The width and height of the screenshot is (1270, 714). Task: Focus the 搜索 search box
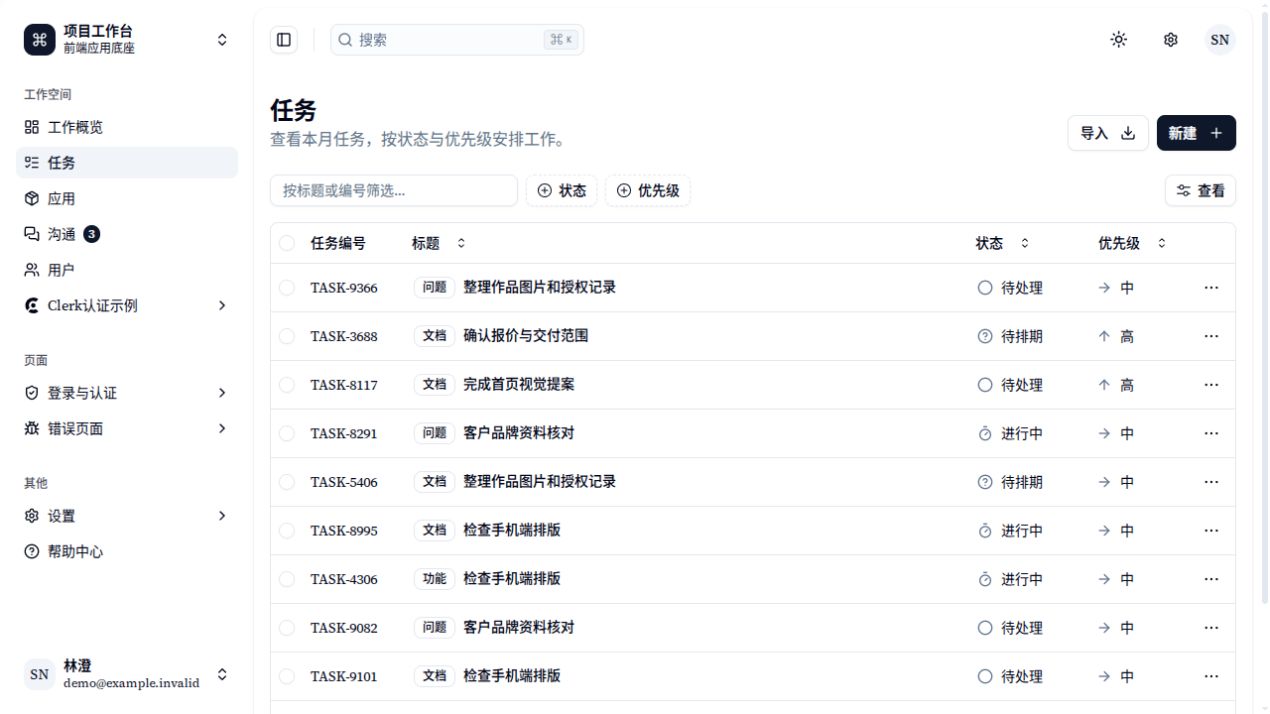click(x=457, y=40)
